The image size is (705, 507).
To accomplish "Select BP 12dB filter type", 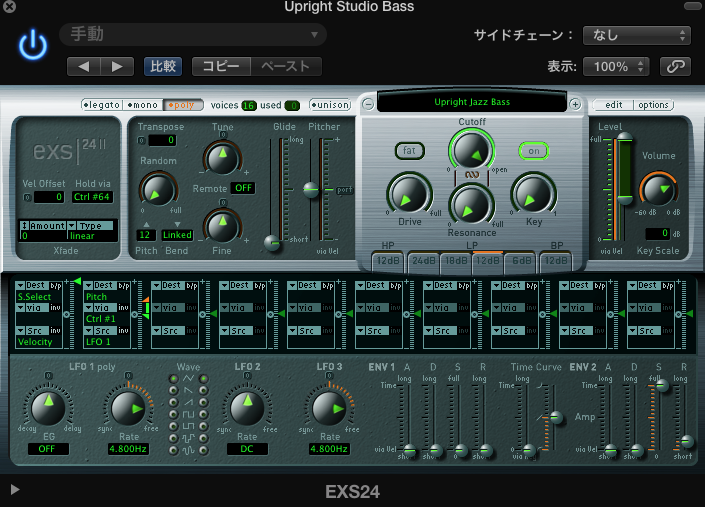I will pyautogui.click(x=556, y=261).
